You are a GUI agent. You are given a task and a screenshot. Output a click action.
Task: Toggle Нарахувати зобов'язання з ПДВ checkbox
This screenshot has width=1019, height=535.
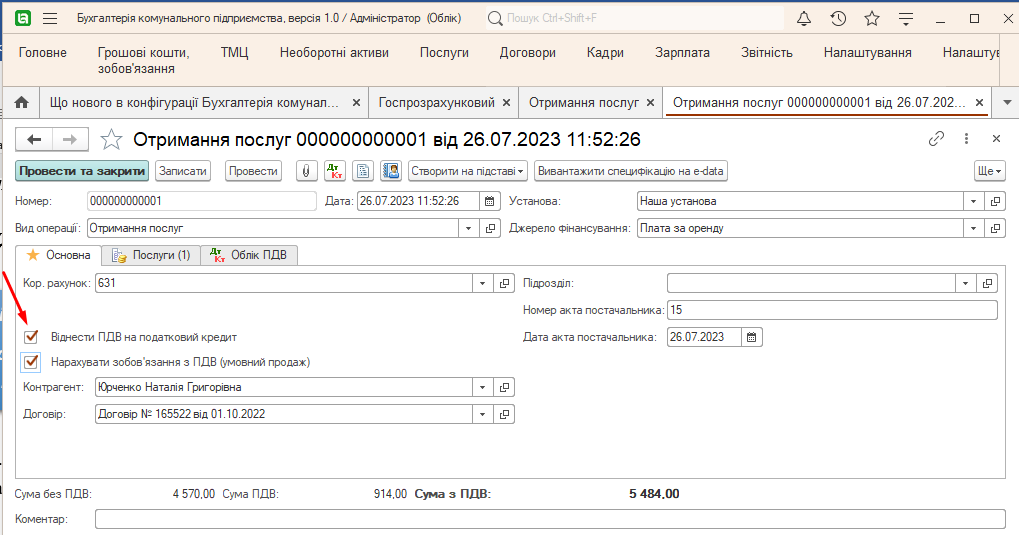click(31, 362)
